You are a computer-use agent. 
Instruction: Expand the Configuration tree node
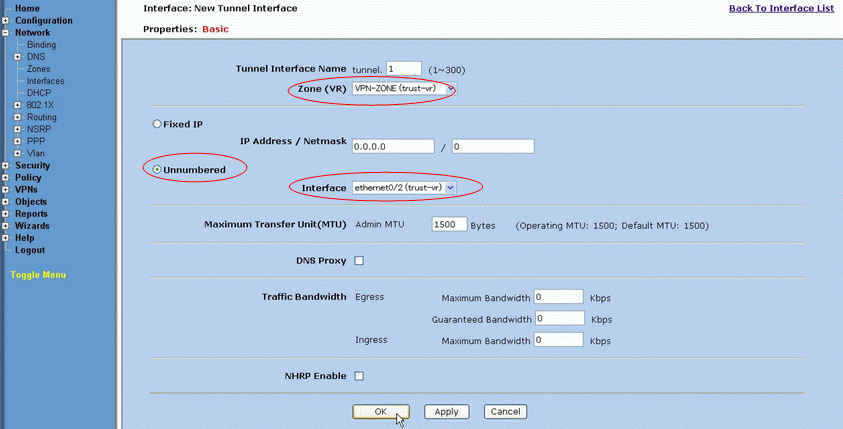pyautogui.click(x=5, y=20)
